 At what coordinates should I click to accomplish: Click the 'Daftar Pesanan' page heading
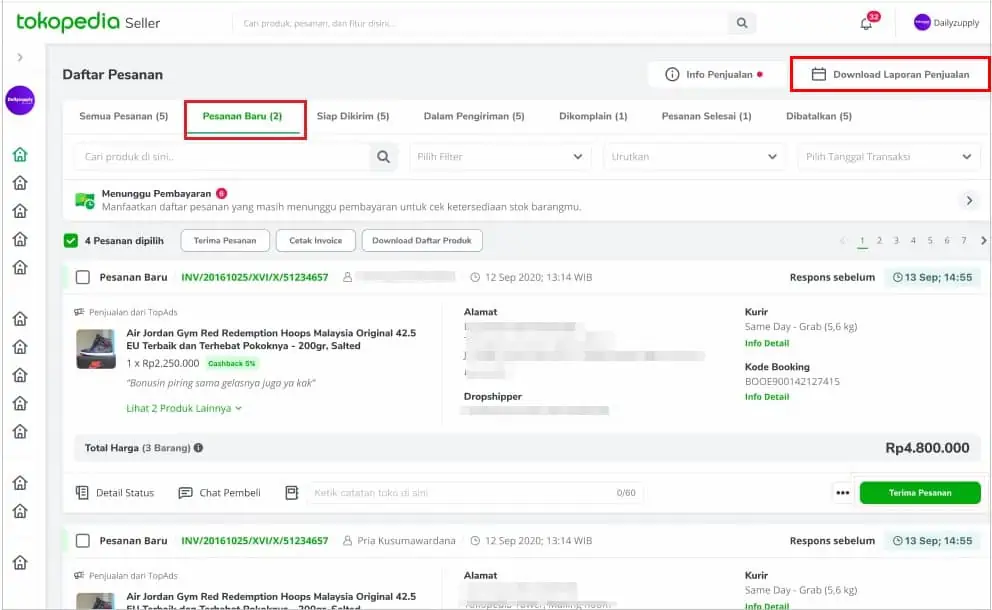click(113, 75)
